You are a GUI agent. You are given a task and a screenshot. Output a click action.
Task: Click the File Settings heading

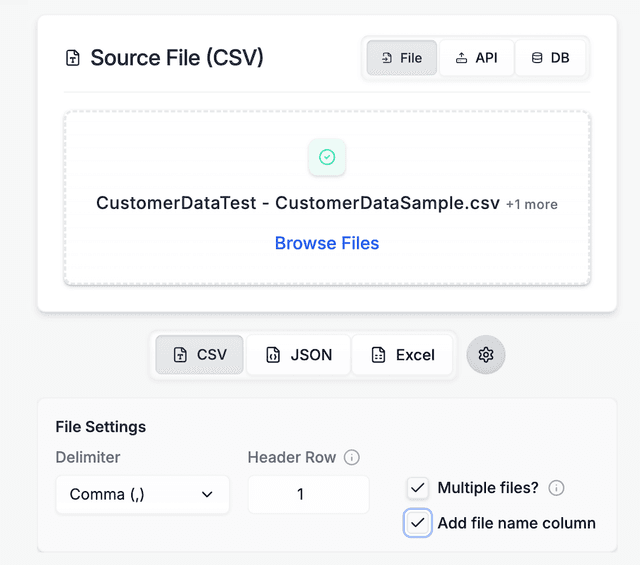tap(101, 427)
